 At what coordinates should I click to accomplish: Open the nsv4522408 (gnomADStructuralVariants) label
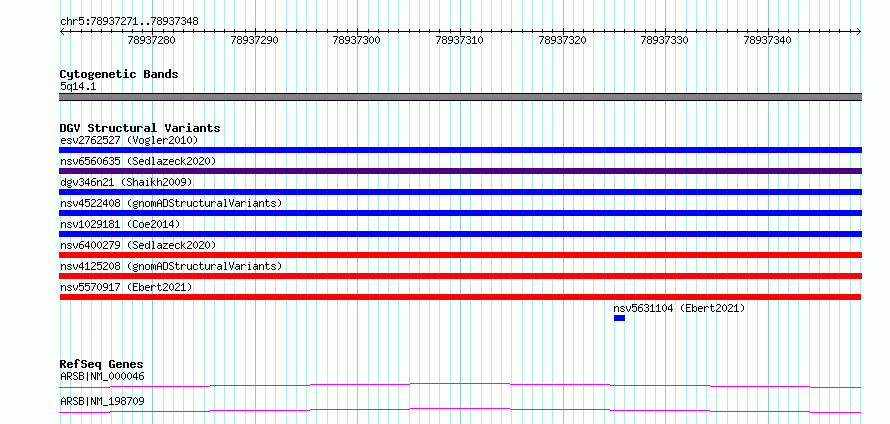[171, 203]
